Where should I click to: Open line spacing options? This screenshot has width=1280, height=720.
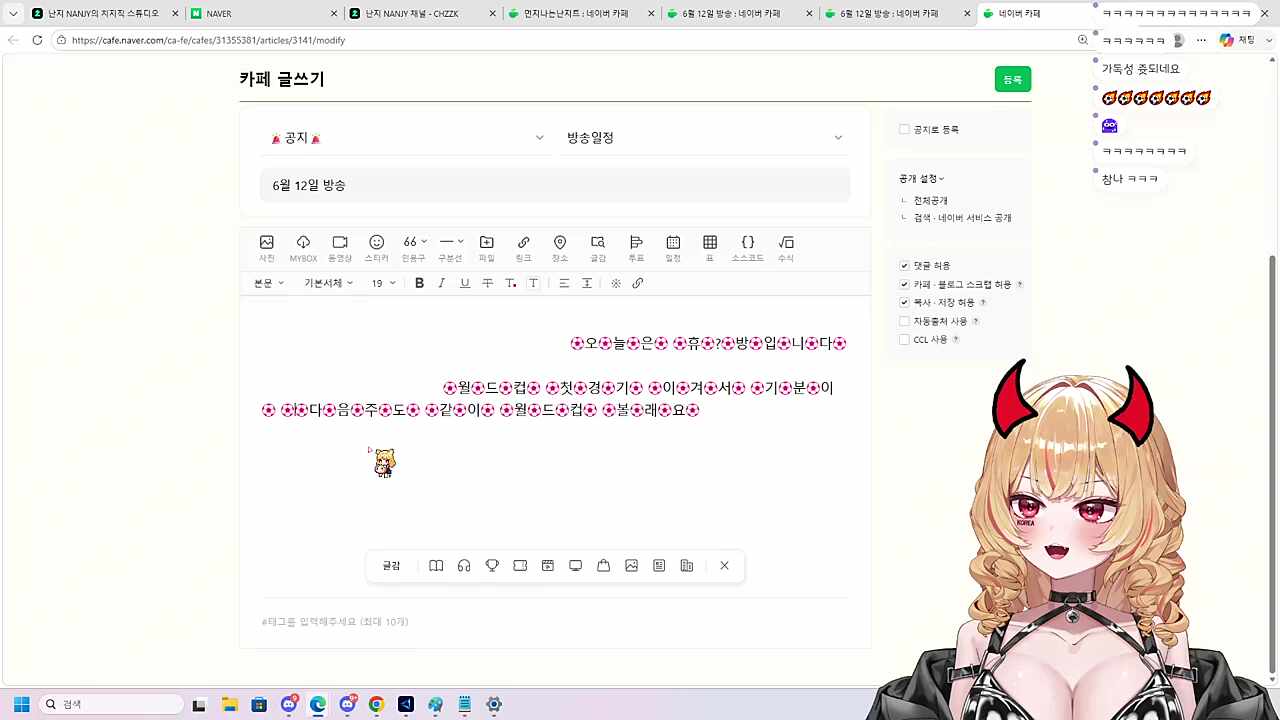point(587,283)
